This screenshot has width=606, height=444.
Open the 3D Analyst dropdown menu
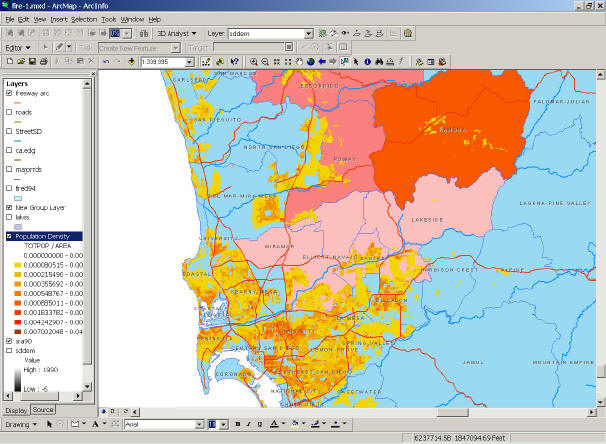coord(177,34)
